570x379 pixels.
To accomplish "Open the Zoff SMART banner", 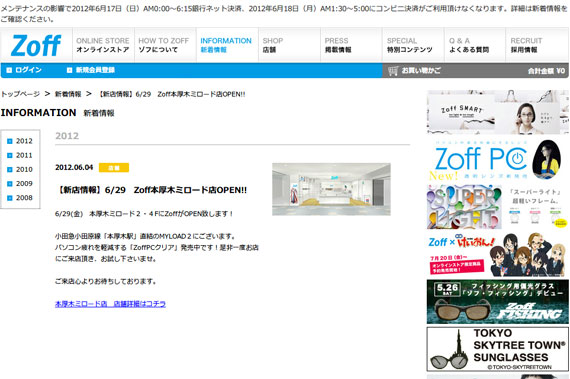I will (498, 112).
